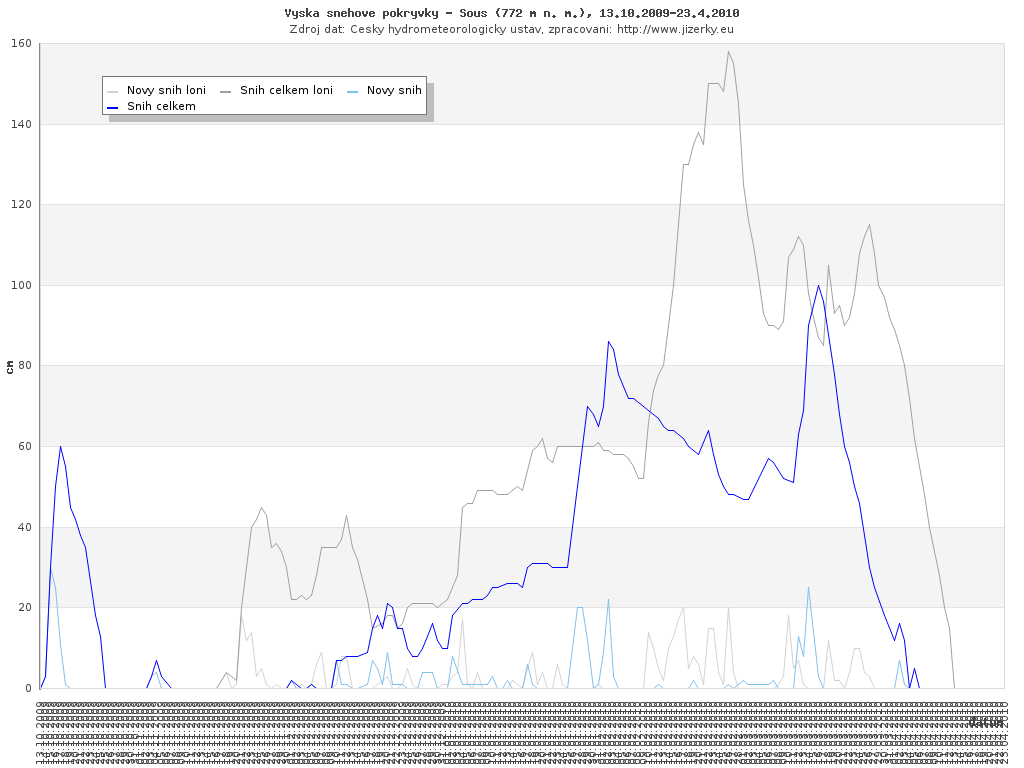Click the 100 y-axis tick label

tap(21, 286)
